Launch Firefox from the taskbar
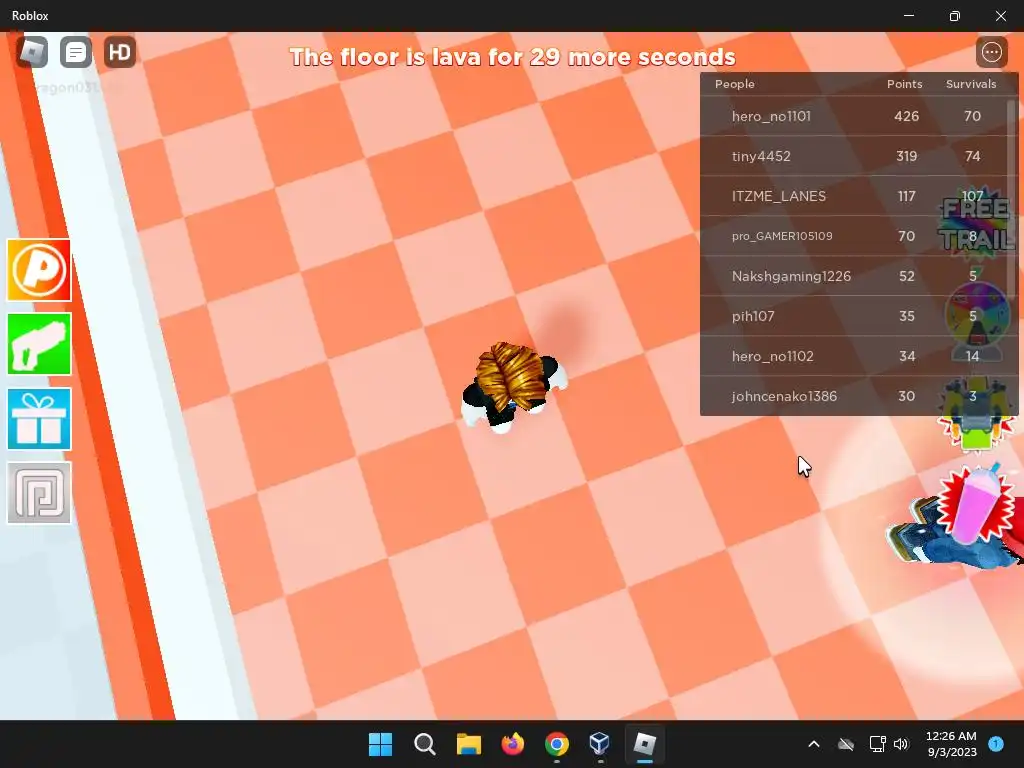Screen dimensions: 1024x768 (513, 744)
